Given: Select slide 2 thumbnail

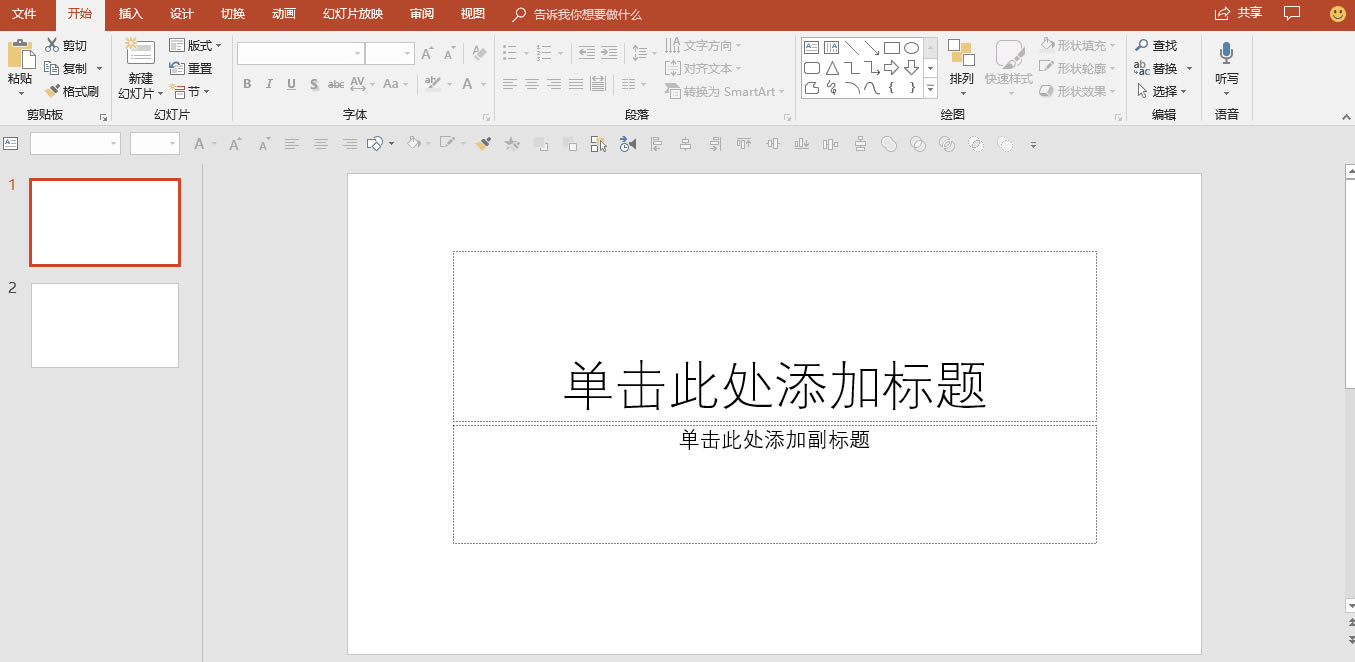Looking at the screenshot, I should 104,325.
